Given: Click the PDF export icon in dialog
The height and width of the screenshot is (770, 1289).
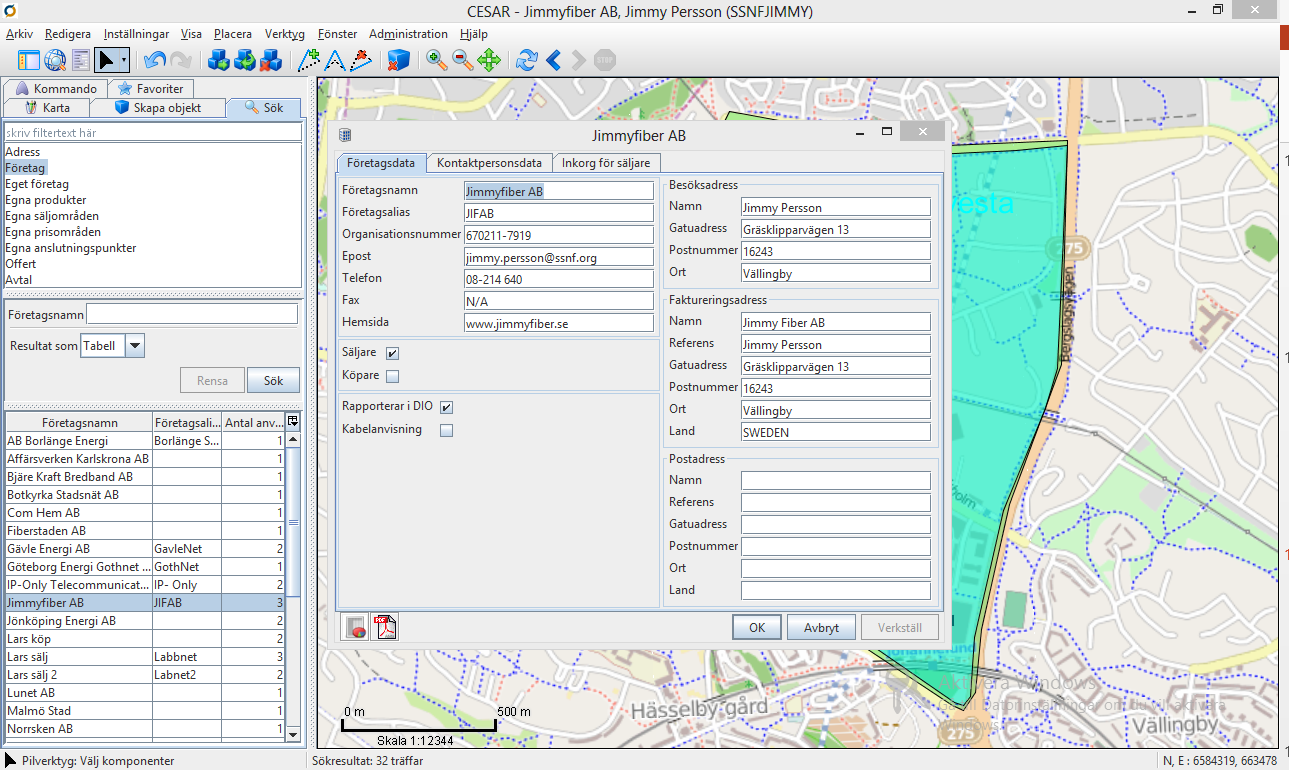Looking at the screenshot, I should coord(385,627).
